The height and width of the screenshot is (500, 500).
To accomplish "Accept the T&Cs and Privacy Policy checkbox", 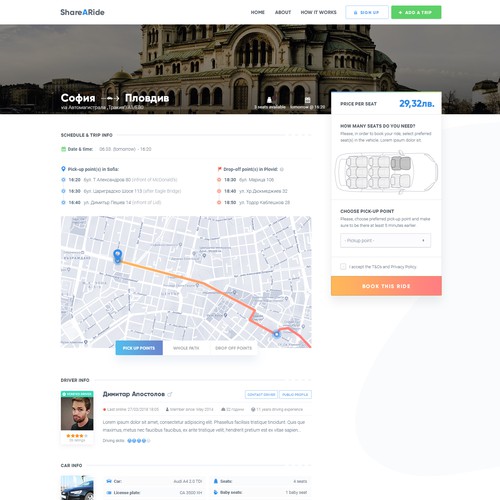I will click(343, 266).
